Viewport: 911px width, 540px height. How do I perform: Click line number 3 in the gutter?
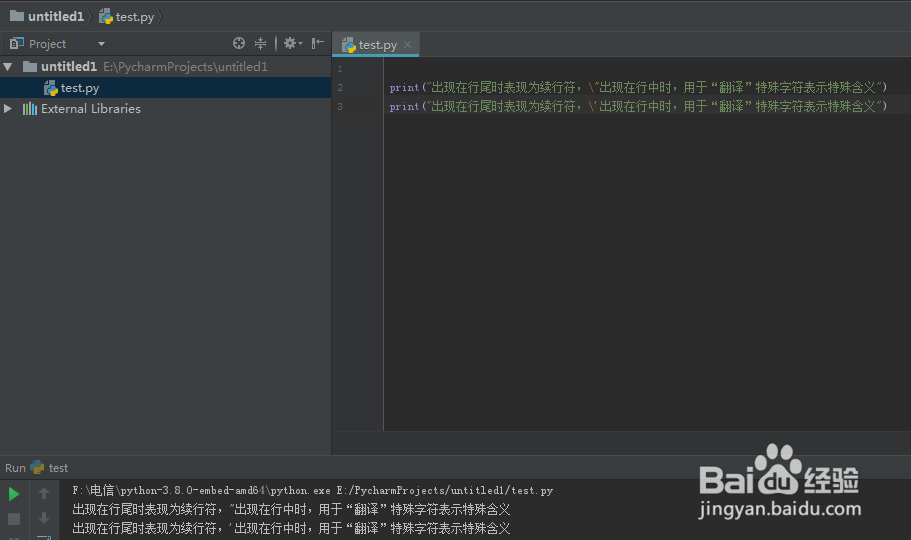click(340, 107)
